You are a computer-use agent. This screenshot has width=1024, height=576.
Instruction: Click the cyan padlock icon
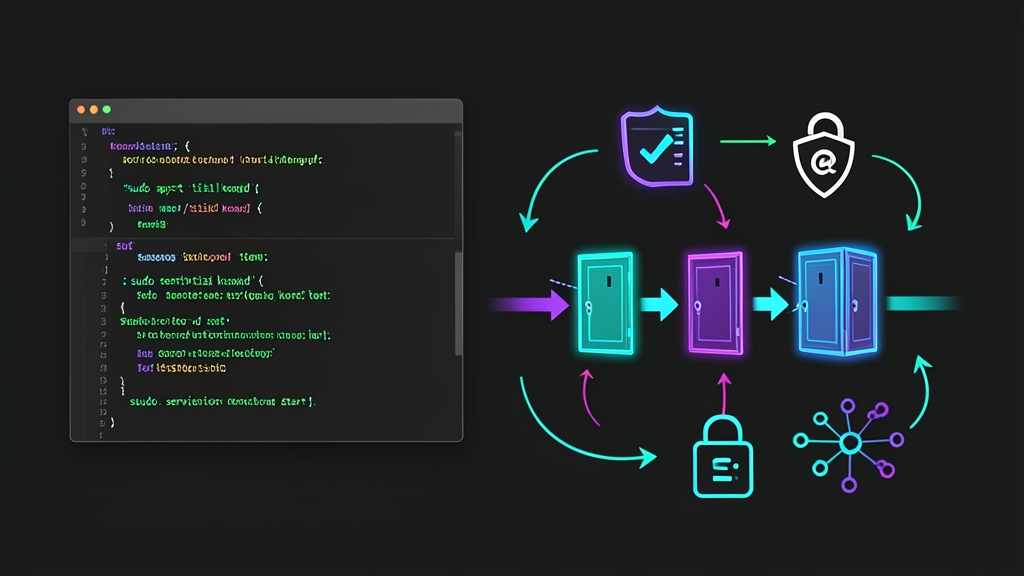click(x=723, y=456)
